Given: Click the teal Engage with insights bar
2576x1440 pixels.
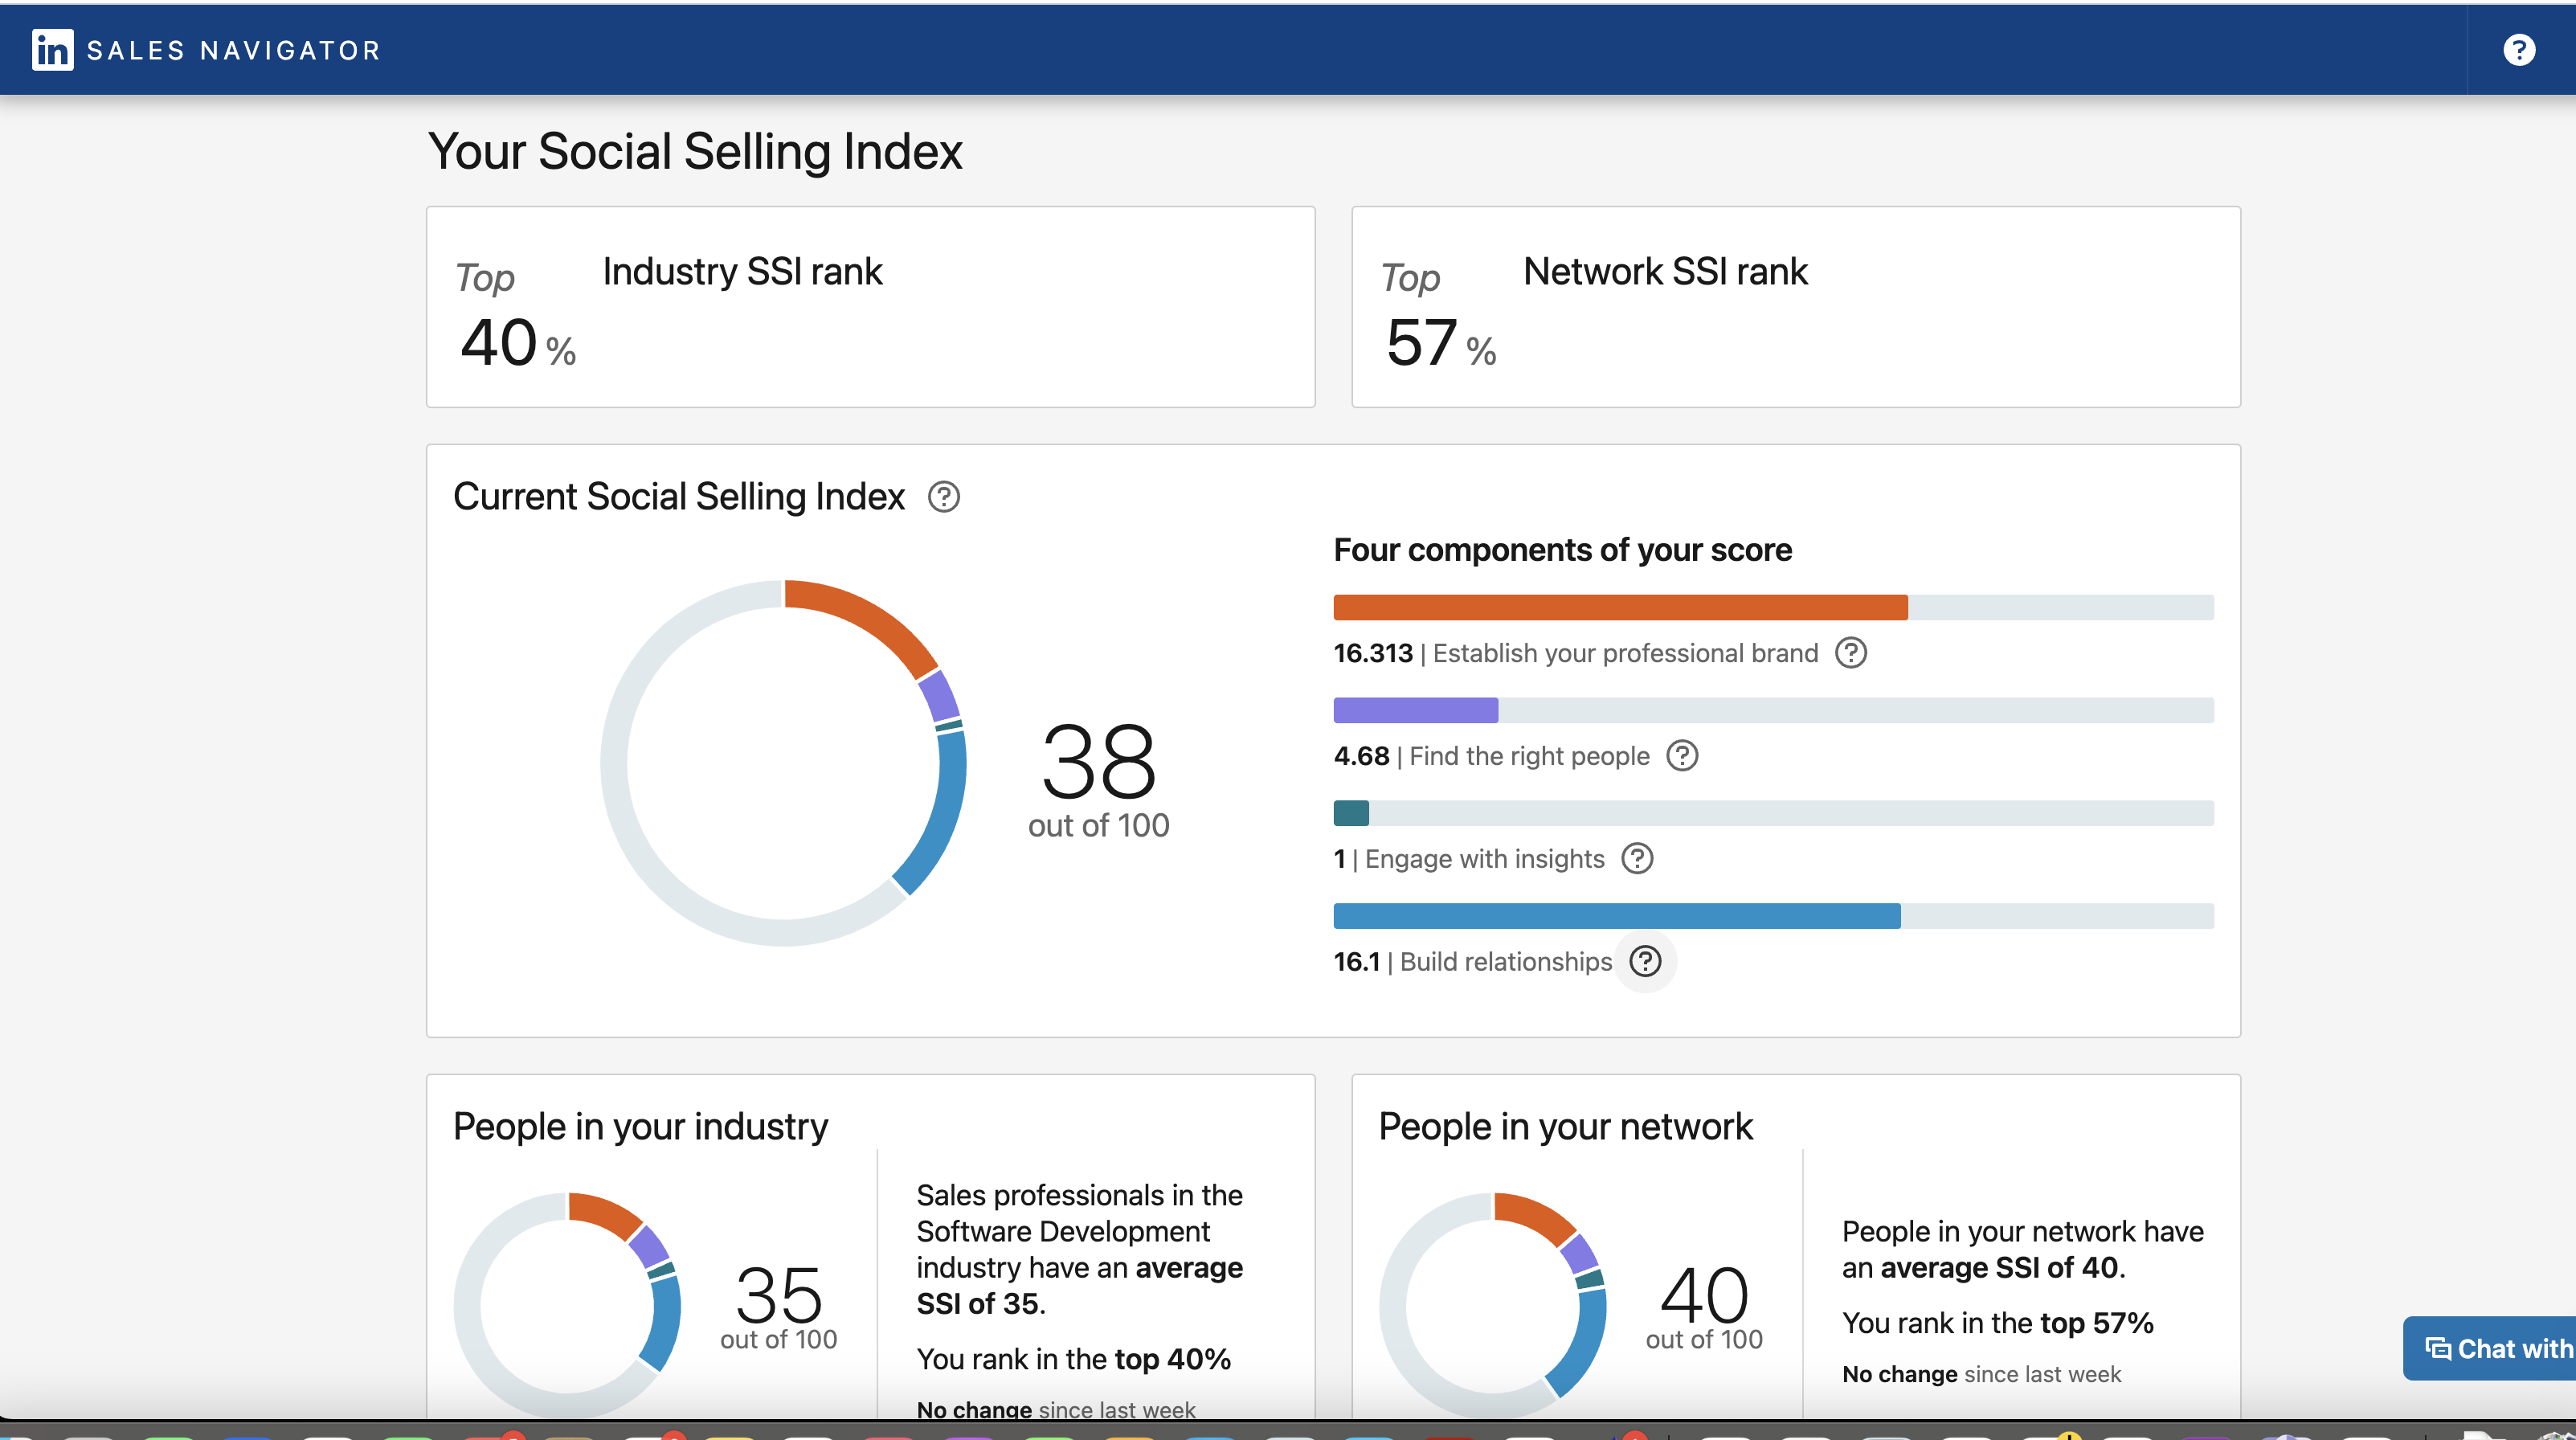Looking at the screenshot, I should 1351,813.
